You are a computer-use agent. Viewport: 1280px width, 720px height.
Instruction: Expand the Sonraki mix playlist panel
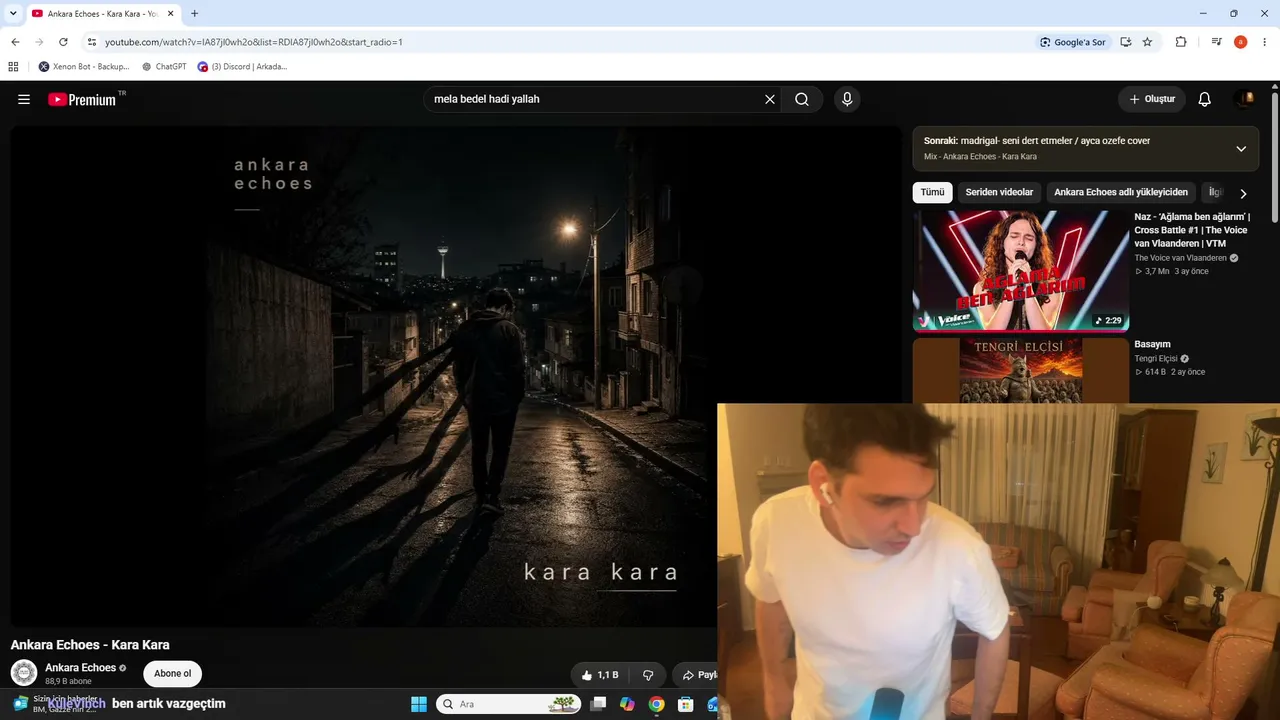(x=1241, y=148)
